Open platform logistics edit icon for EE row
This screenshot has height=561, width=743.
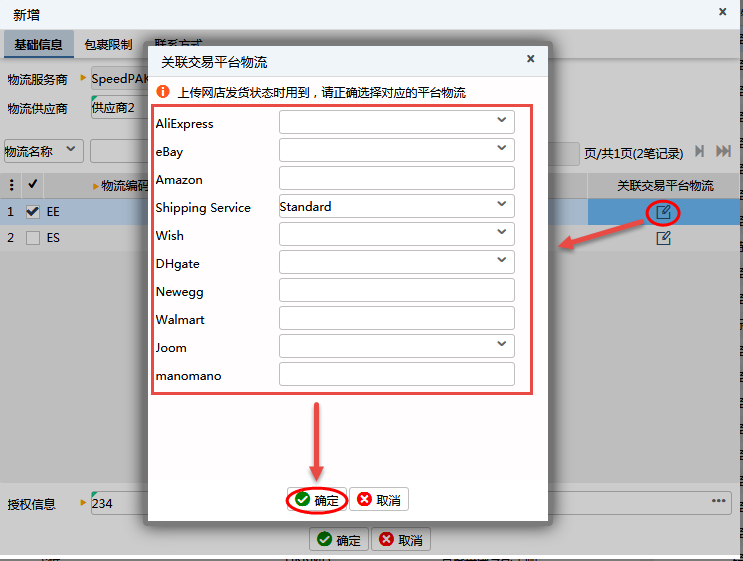tap(662, 212)
